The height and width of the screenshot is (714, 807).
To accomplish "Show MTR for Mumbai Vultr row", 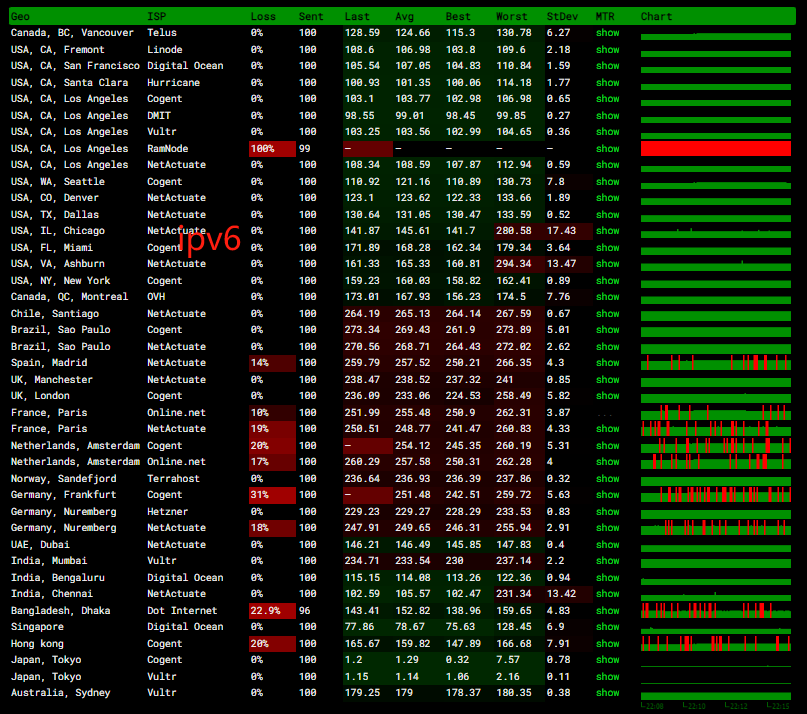I will point(607,561).
